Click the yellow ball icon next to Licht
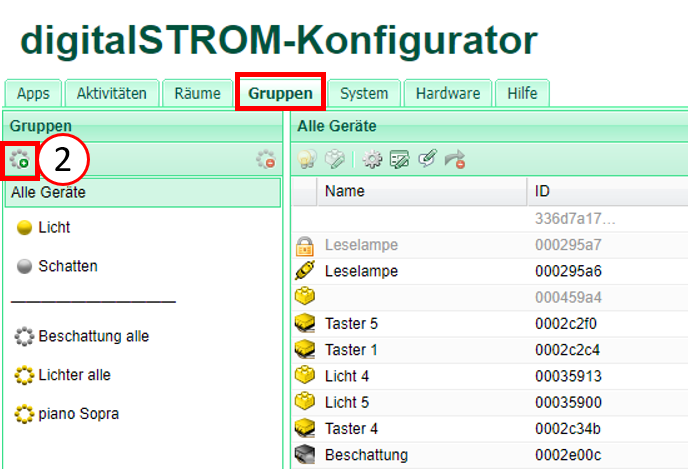This screenshot has width=688, height=469. click(24, 228)
